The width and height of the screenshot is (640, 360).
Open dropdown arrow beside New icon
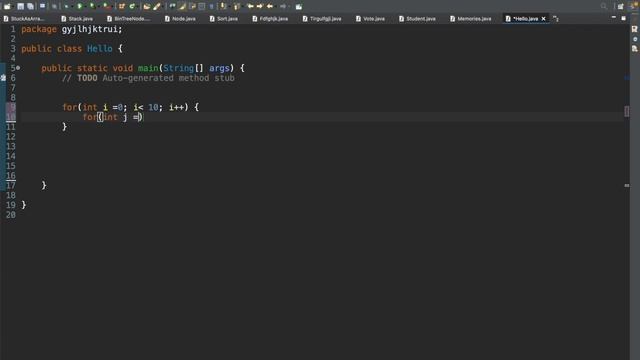12,7
